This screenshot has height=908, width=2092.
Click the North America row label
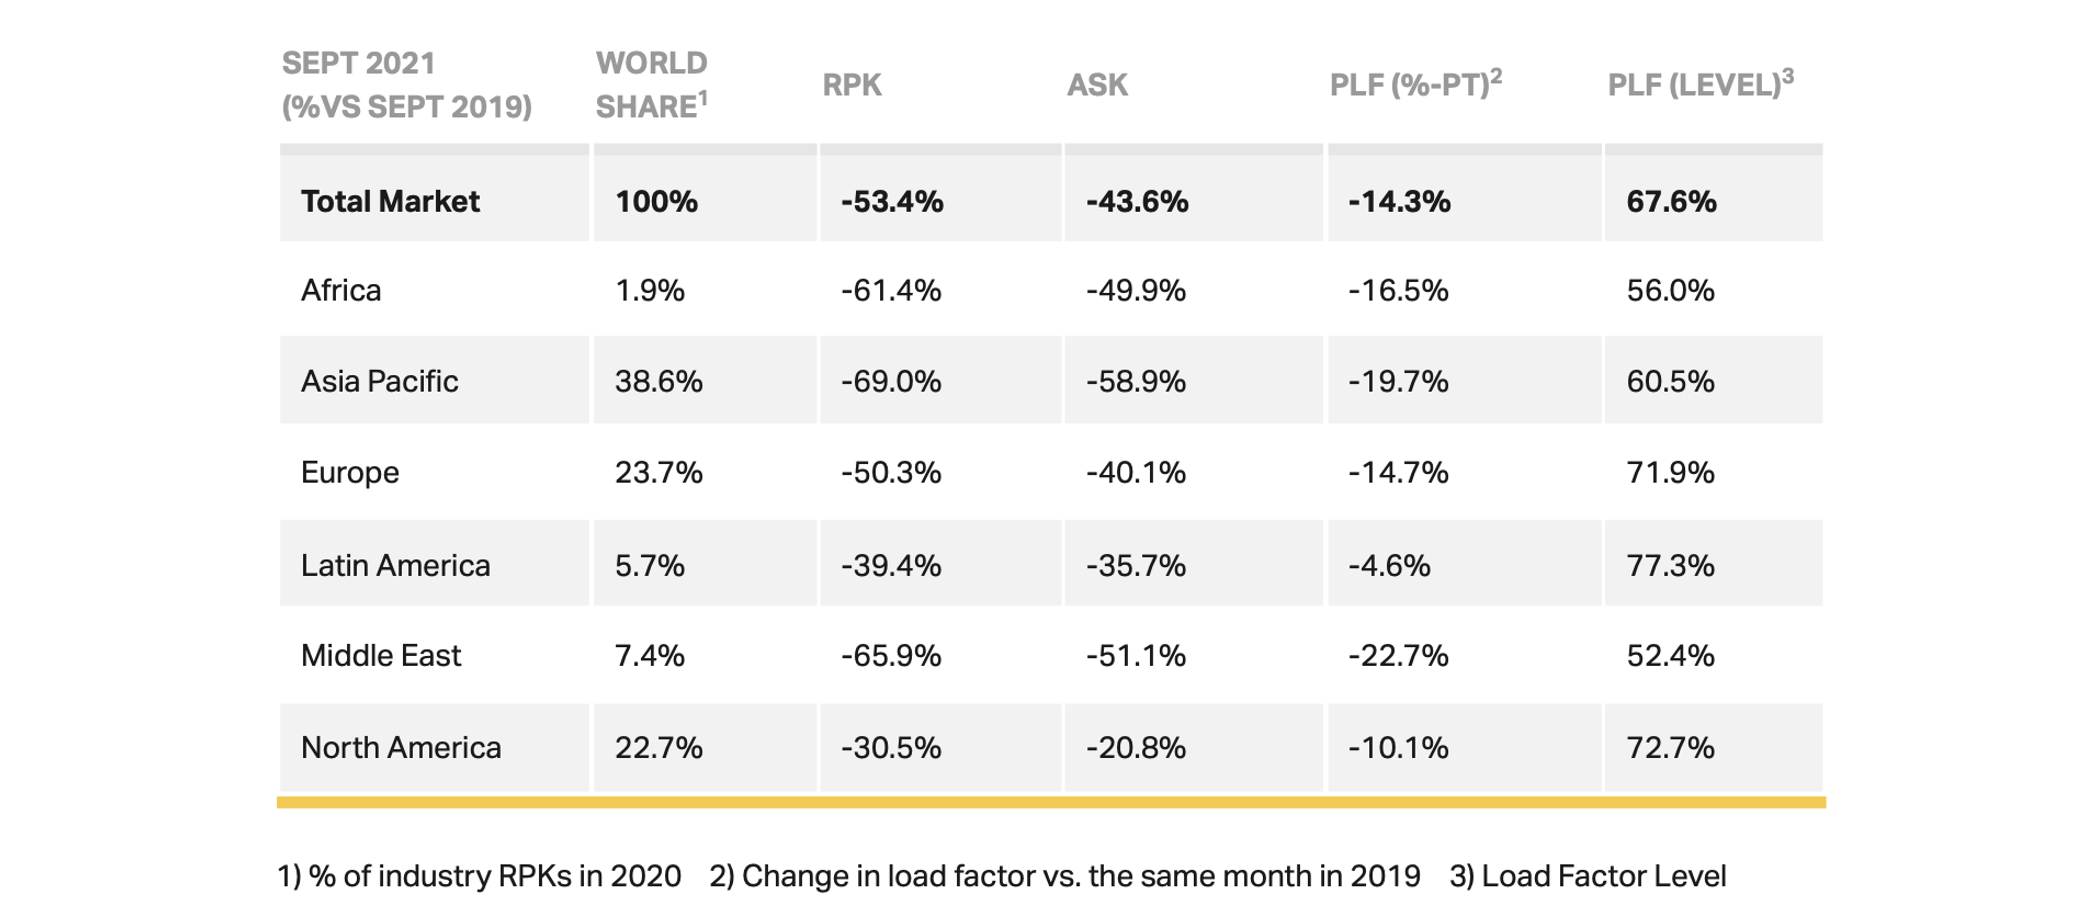click(x=400, y=747)
